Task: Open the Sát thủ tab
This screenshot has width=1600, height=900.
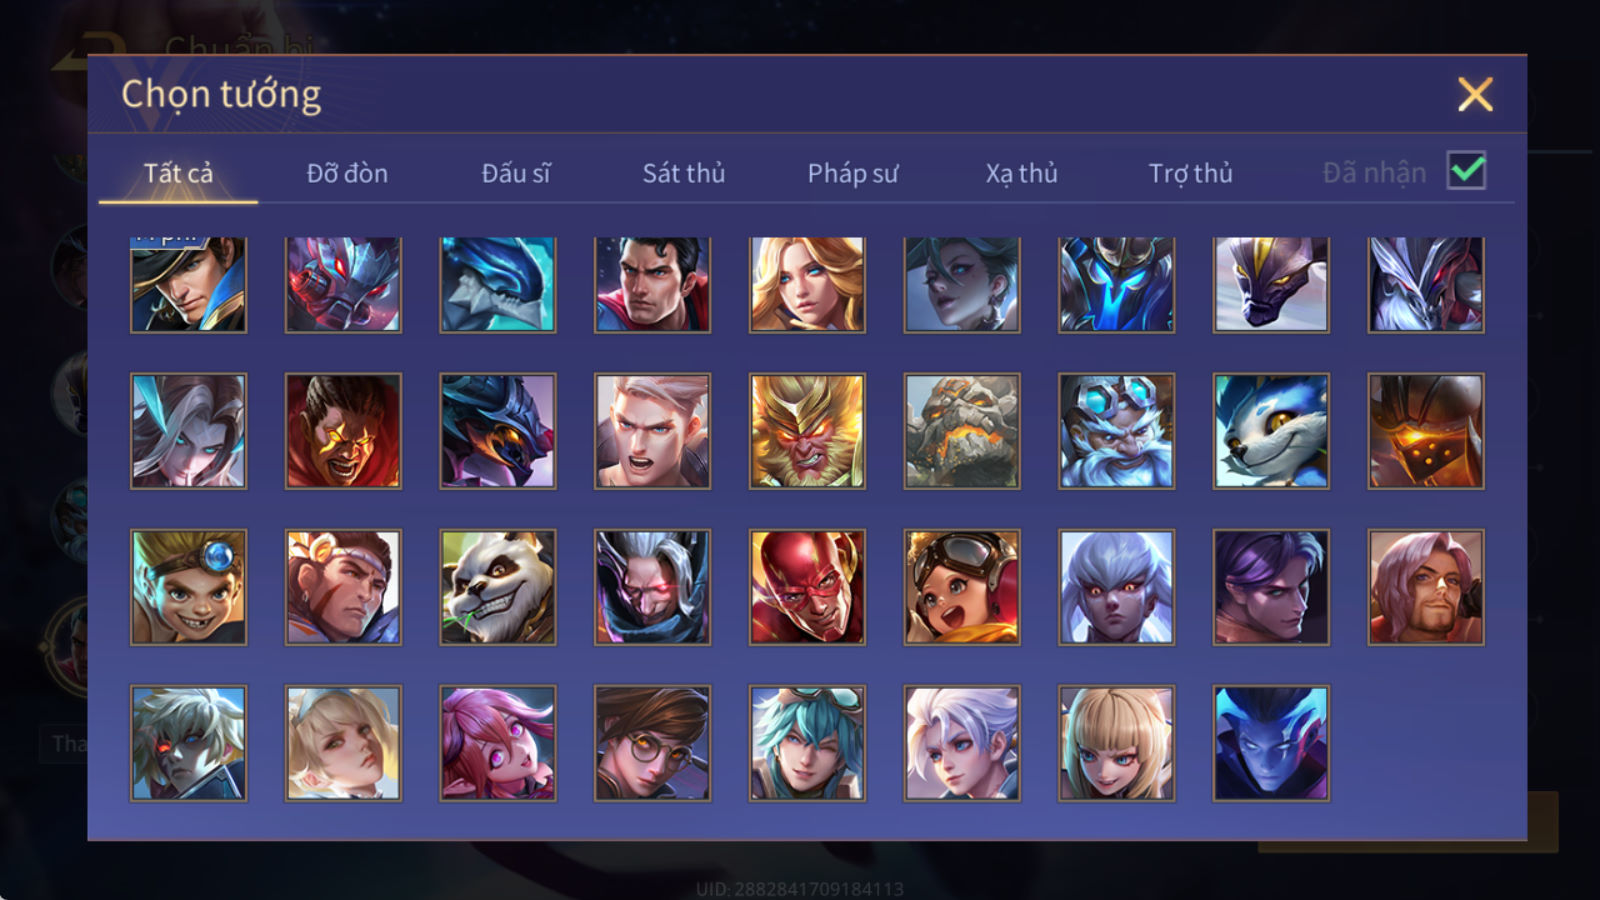Action: pyautogui.click(x=683, y=173)
